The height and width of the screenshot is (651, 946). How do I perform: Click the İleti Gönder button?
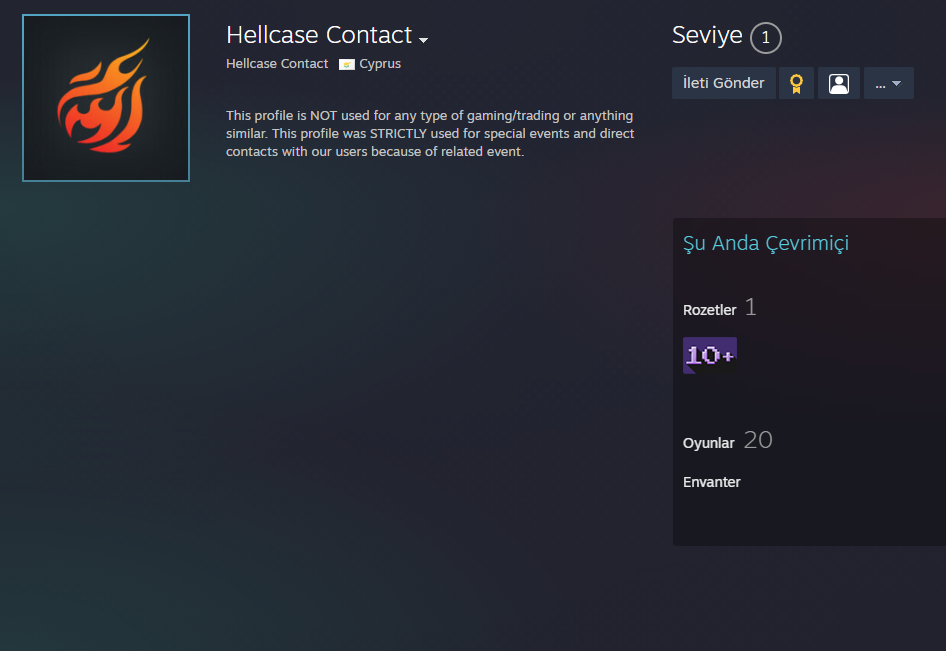pyautogui.click(x=723, y=83)
